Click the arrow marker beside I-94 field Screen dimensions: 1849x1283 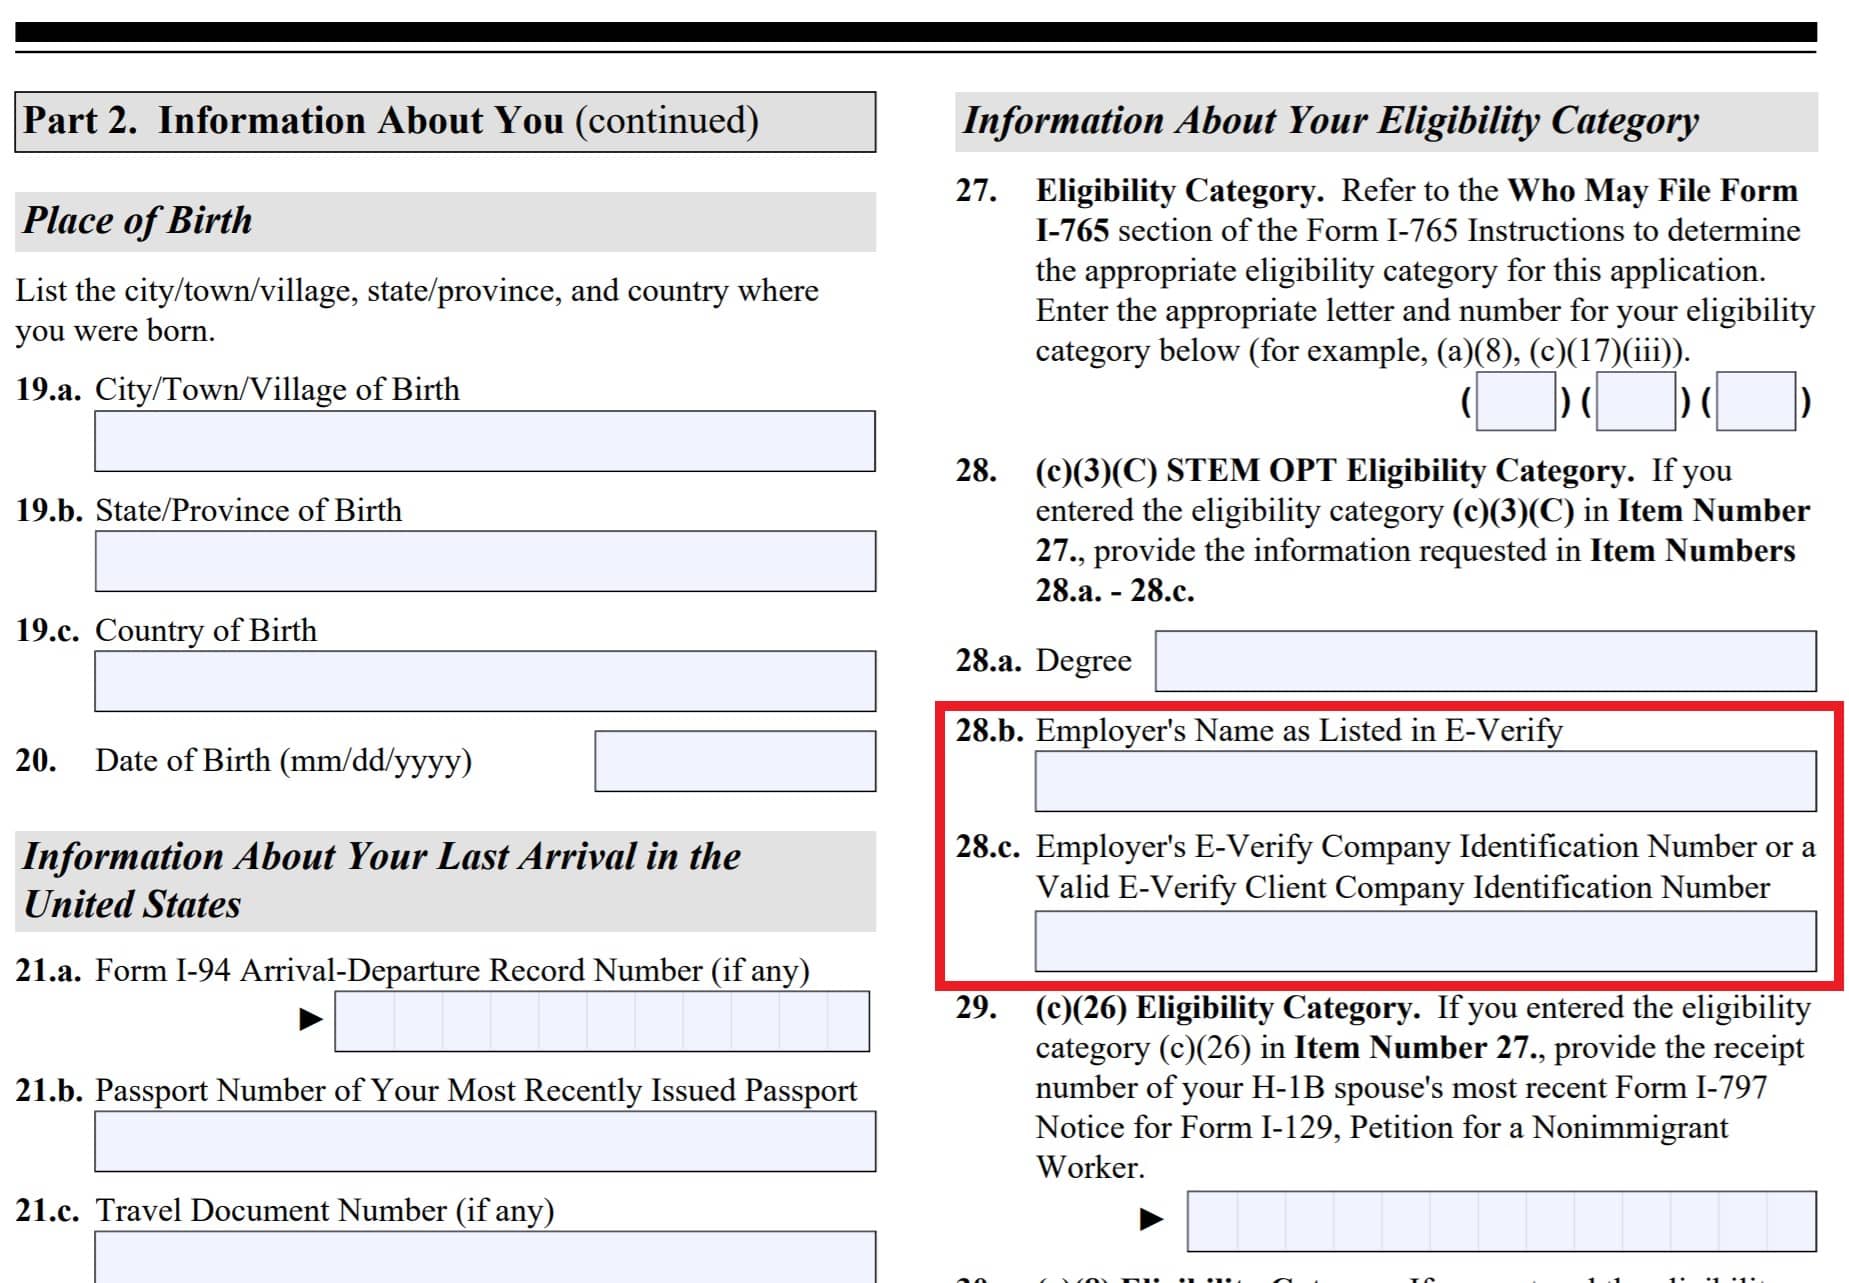[x=311, y=1020]
